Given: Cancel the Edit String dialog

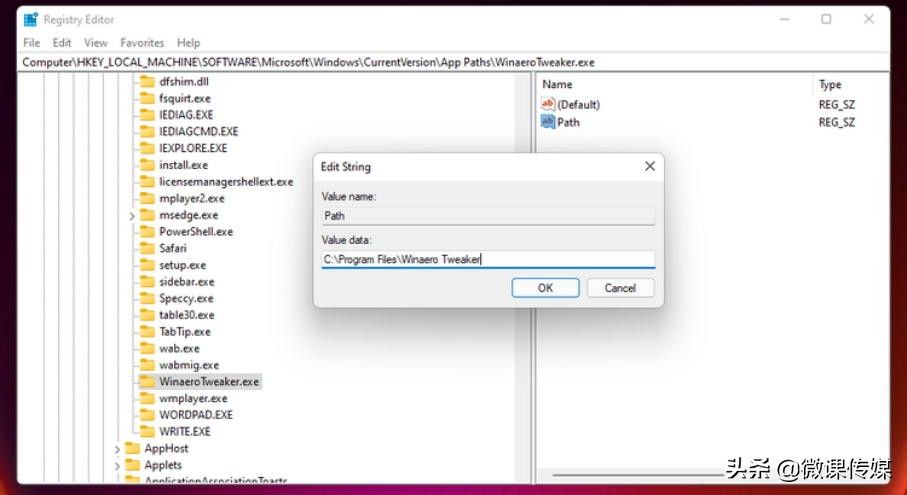Looking at the screenshot, I should (621, 288).
